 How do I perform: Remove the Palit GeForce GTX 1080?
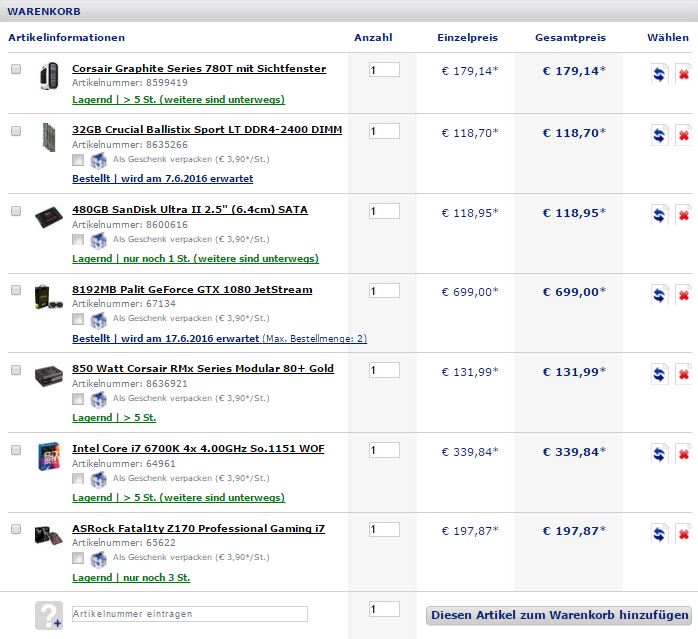pyautogui.click(x=683, y=294)
